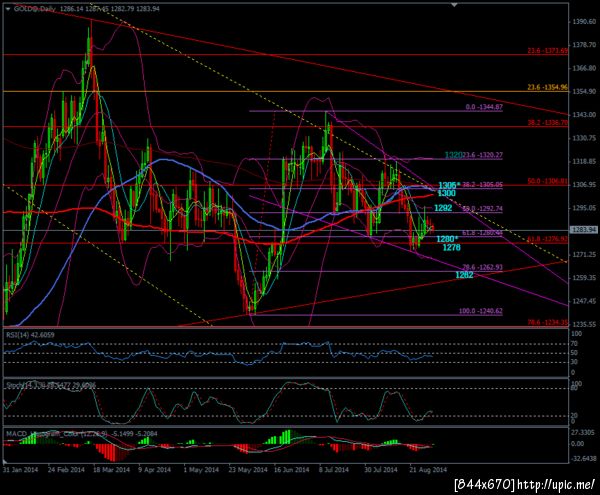Click the 30 Jul 2014 date label
Screen dimensions: 600x495
(381, 470)
